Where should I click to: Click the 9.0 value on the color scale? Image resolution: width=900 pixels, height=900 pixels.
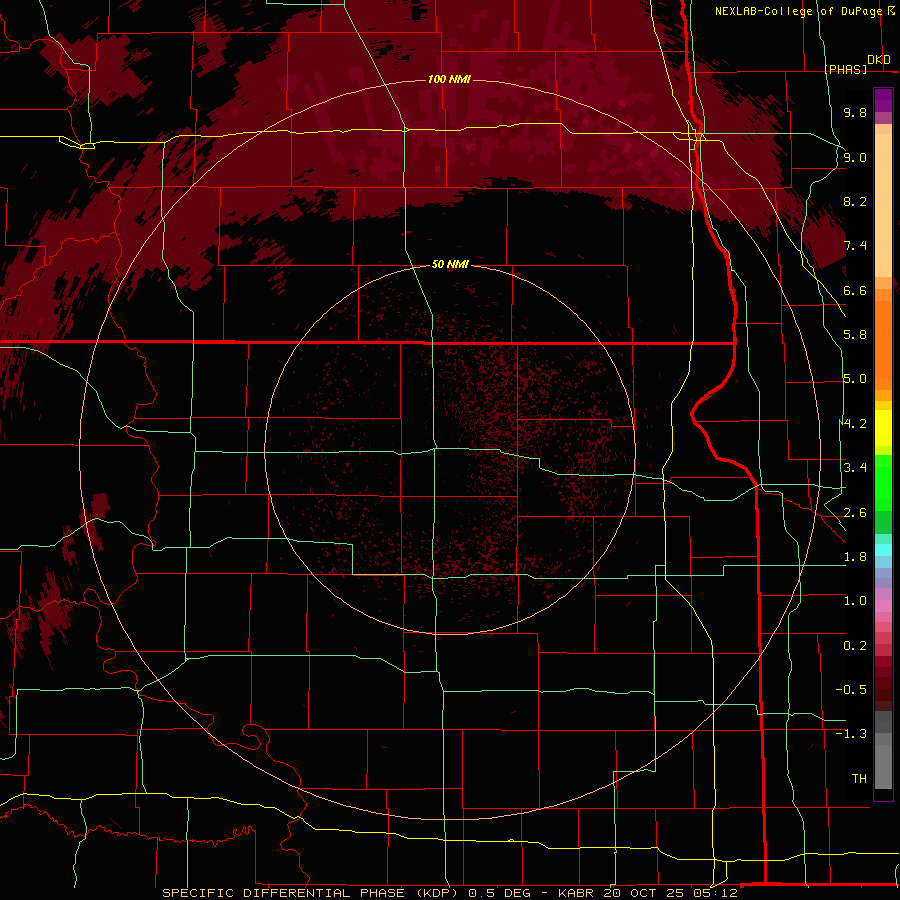pyautogui.click(x=855, y=157)
